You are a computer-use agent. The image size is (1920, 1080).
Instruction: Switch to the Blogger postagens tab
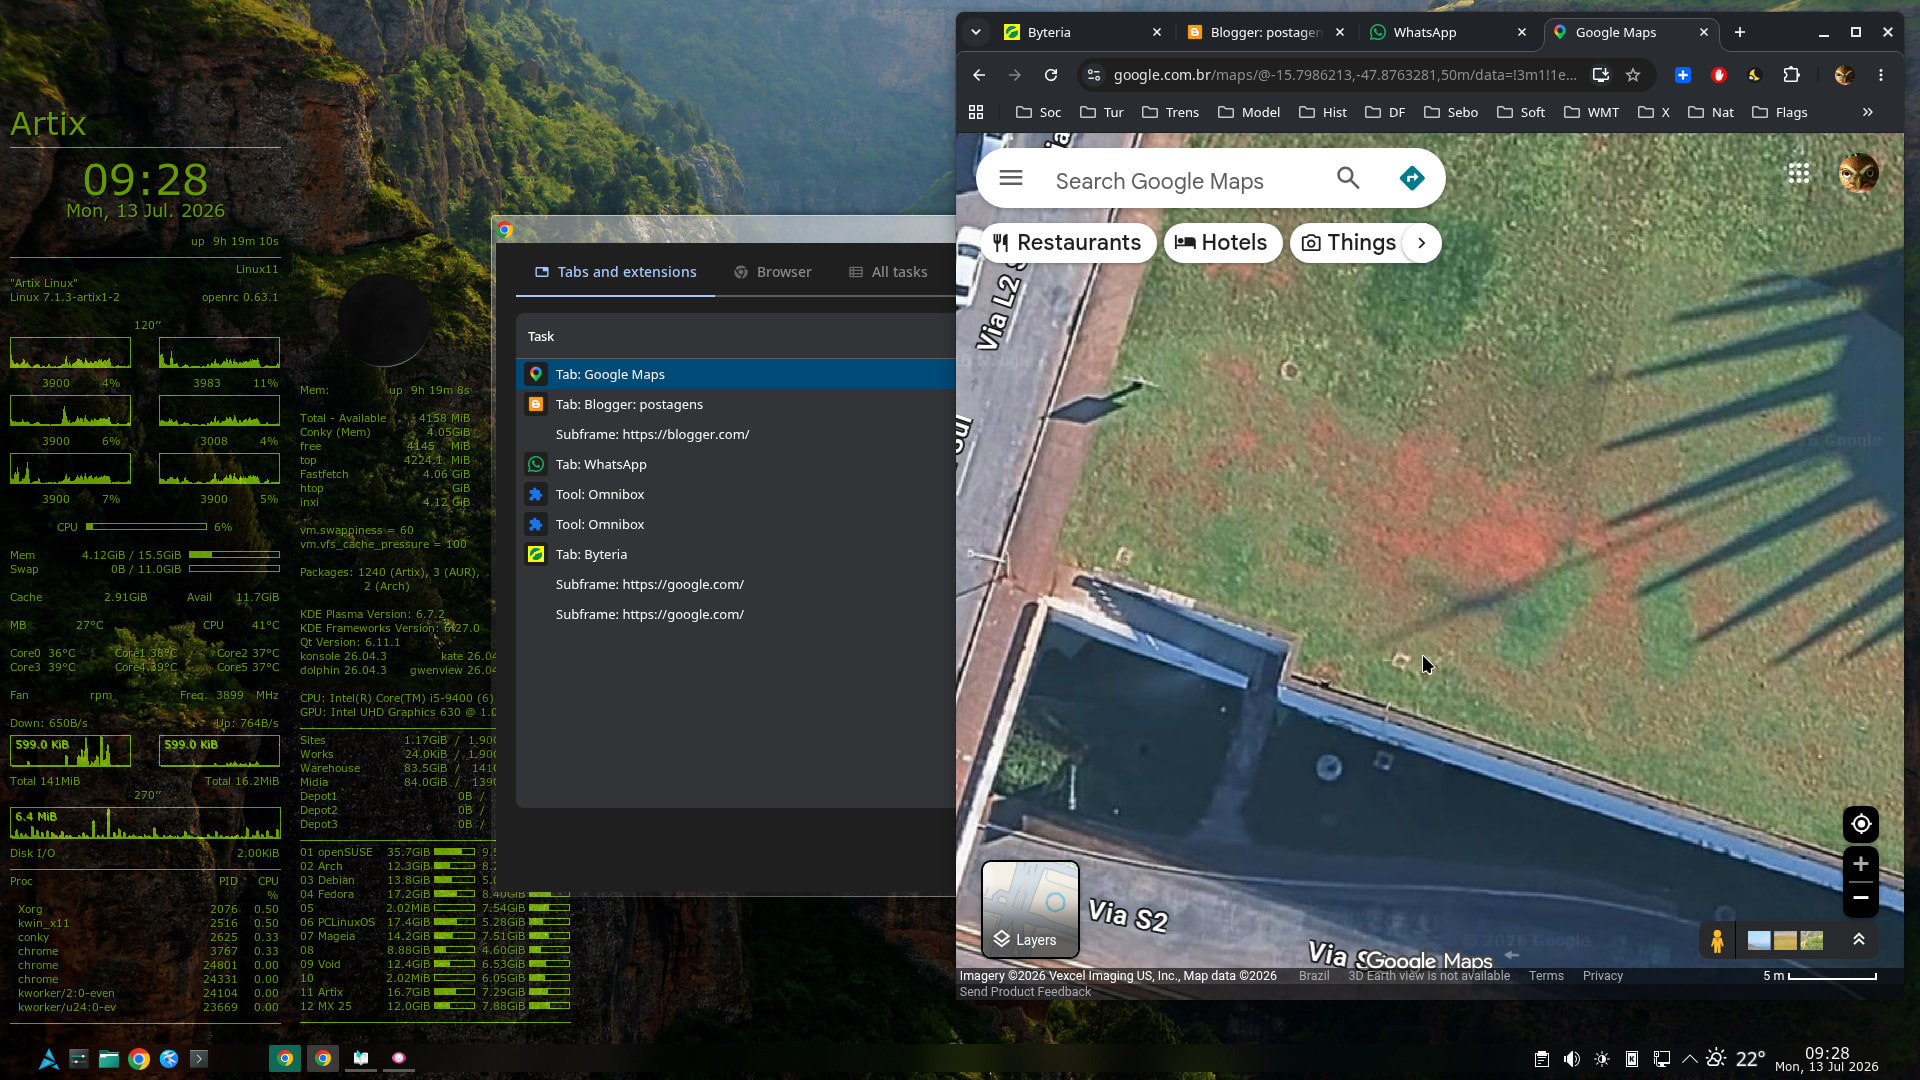(x=1266, y=32)
